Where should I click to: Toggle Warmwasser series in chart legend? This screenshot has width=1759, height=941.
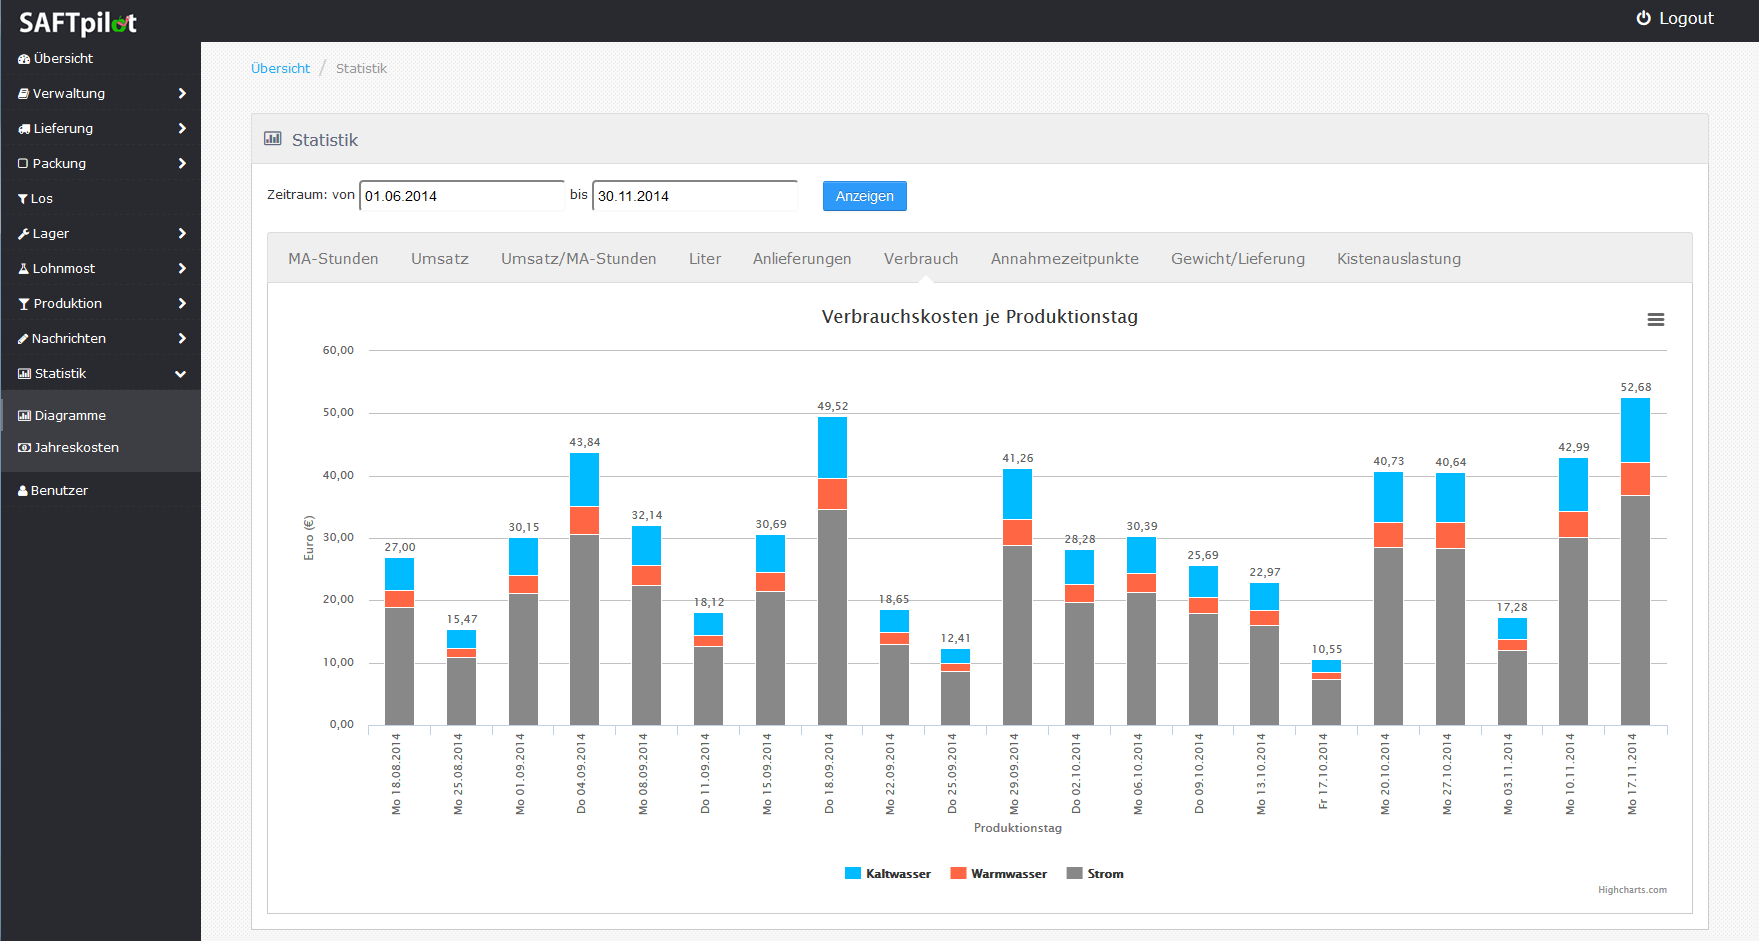coord(998,874)
